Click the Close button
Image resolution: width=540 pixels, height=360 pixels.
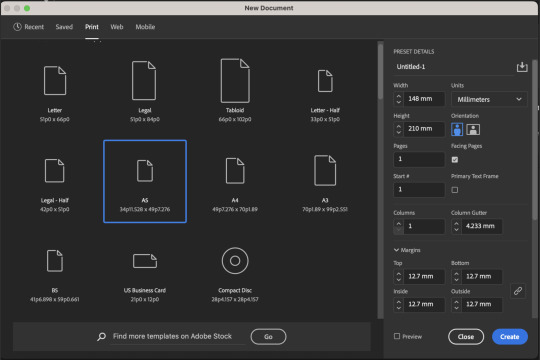point(466,337)
